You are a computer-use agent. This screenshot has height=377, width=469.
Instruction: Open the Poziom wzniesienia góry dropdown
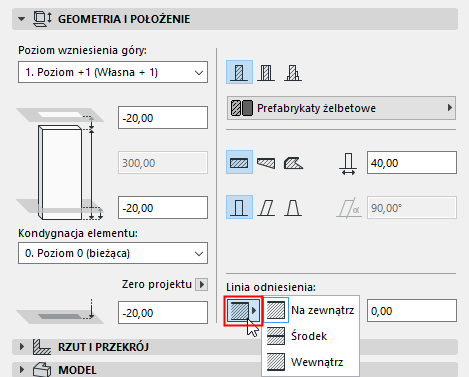pos(113,72)
